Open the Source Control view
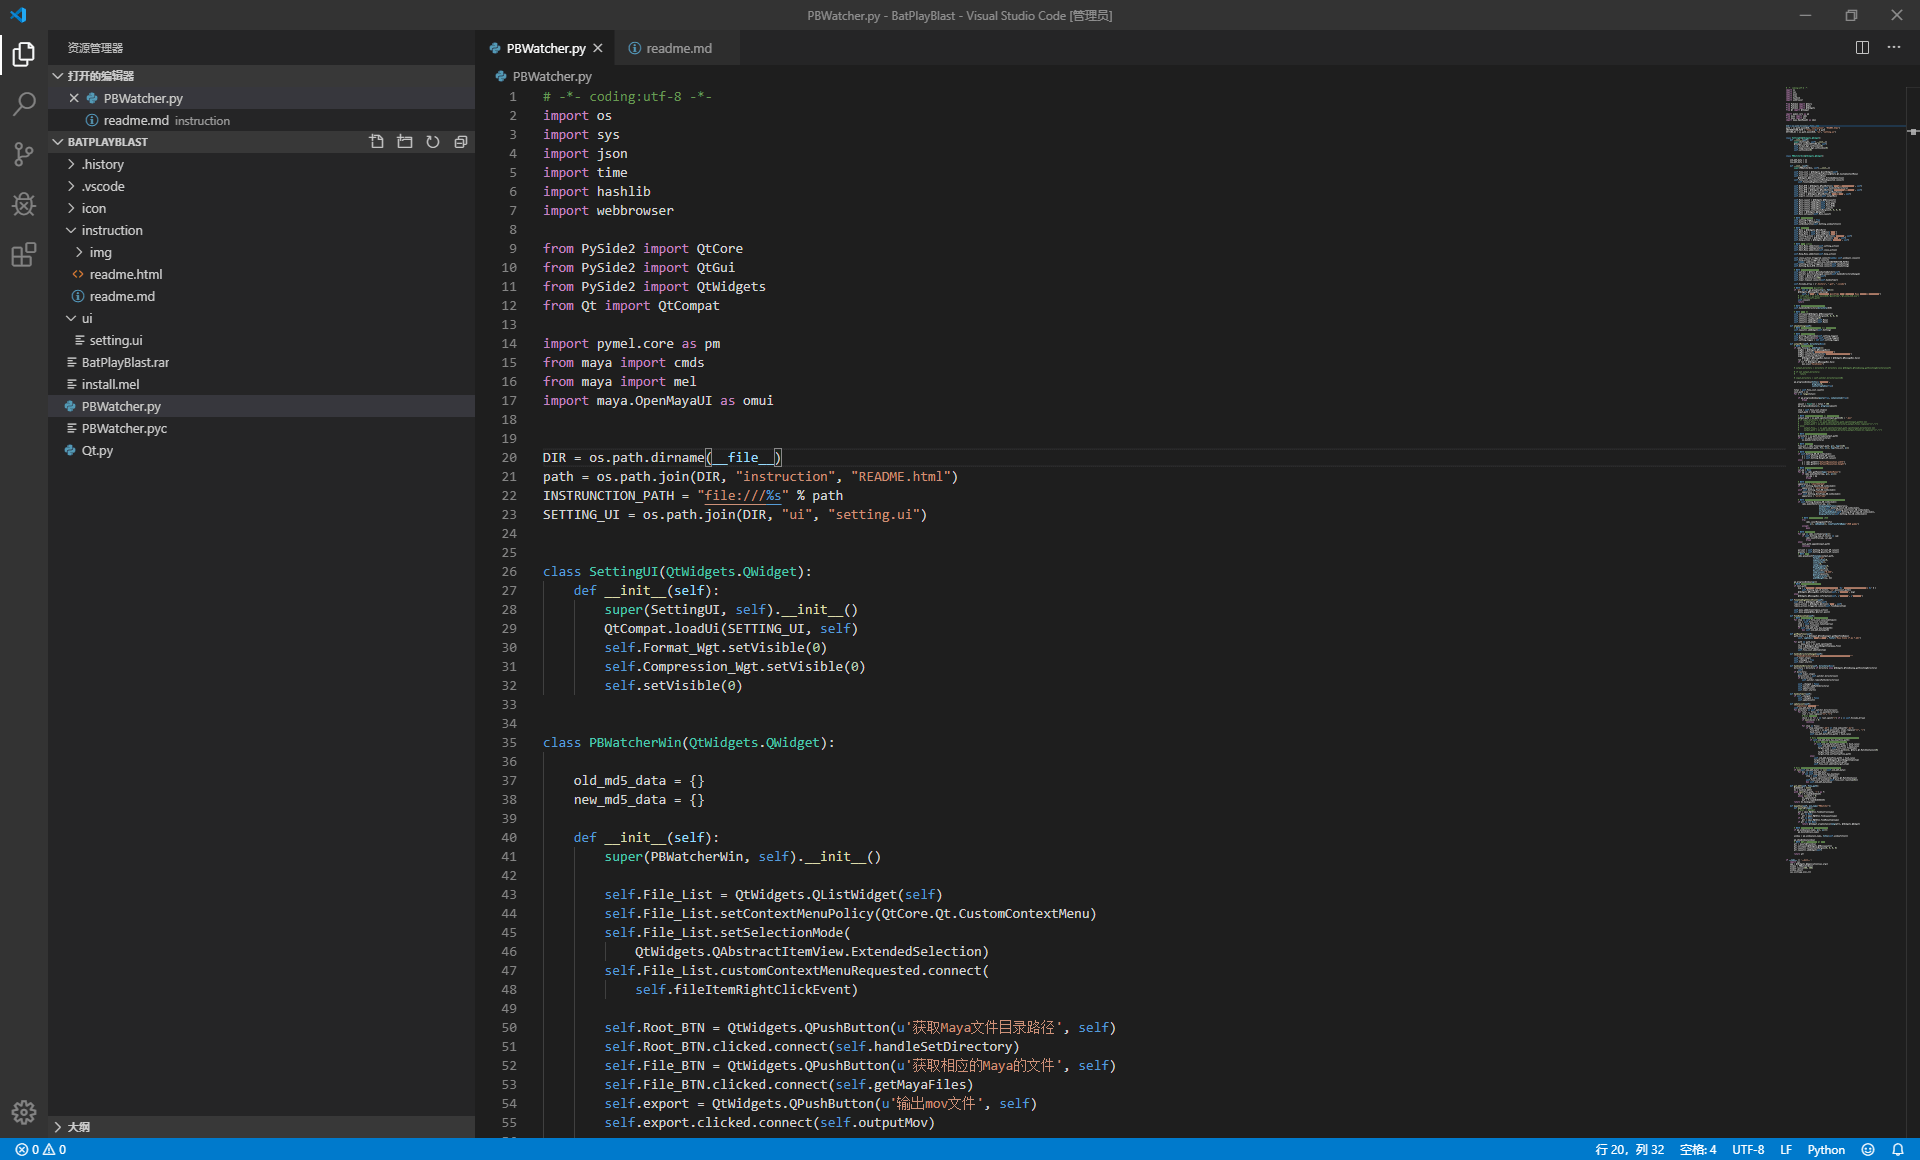 [x=24, y=154]
